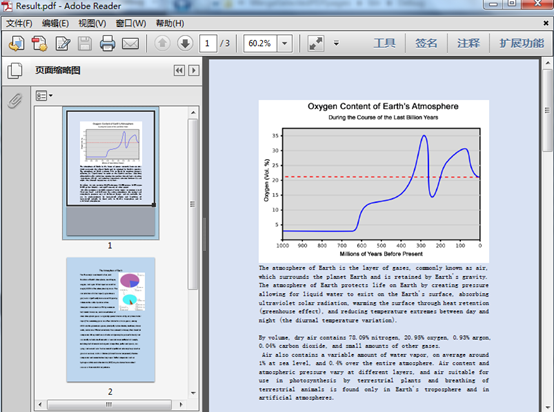
Task: Go to next page with down arrow
Action: [185, 43]
